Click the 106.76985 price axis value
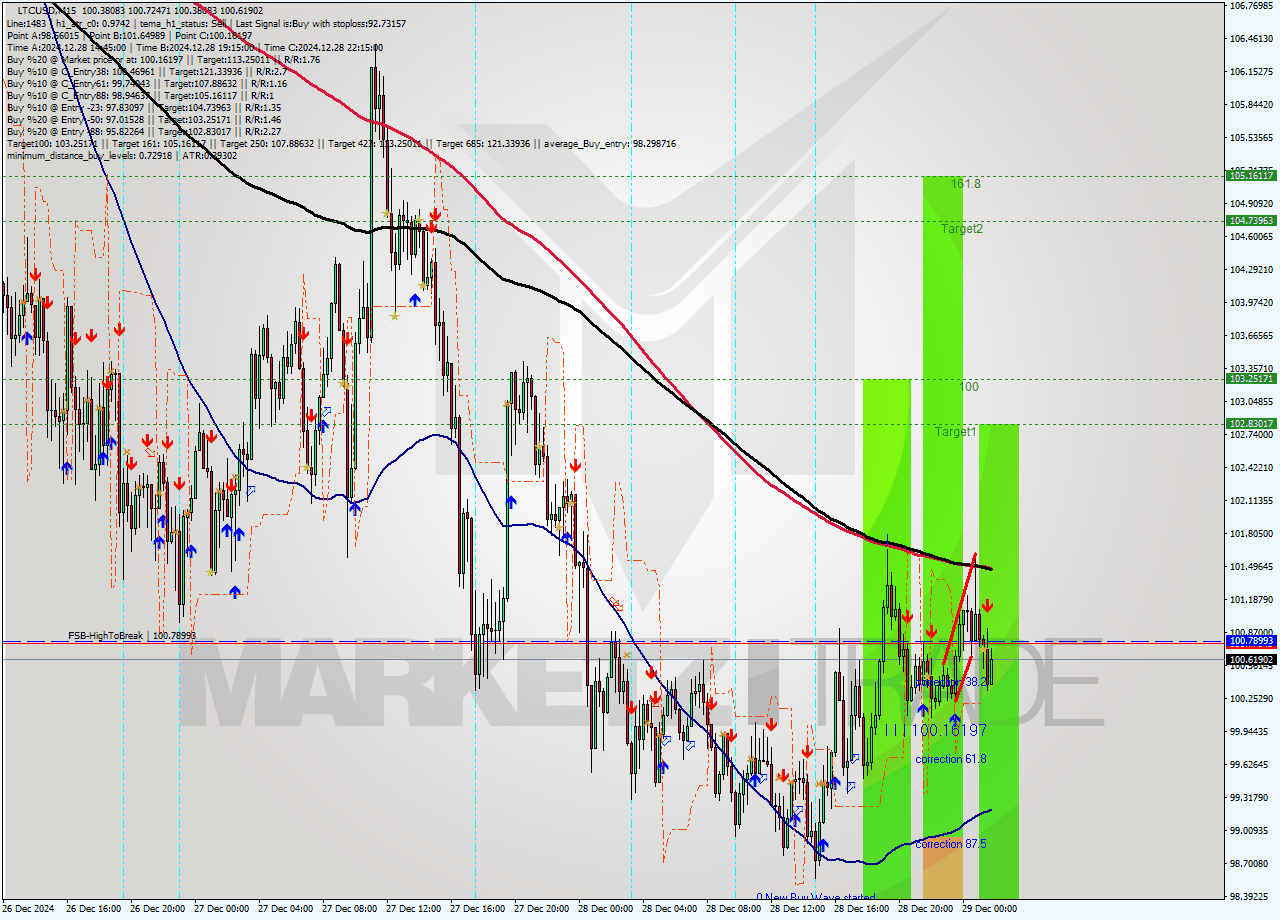 pyautogui.click(x=1251, y=6)
